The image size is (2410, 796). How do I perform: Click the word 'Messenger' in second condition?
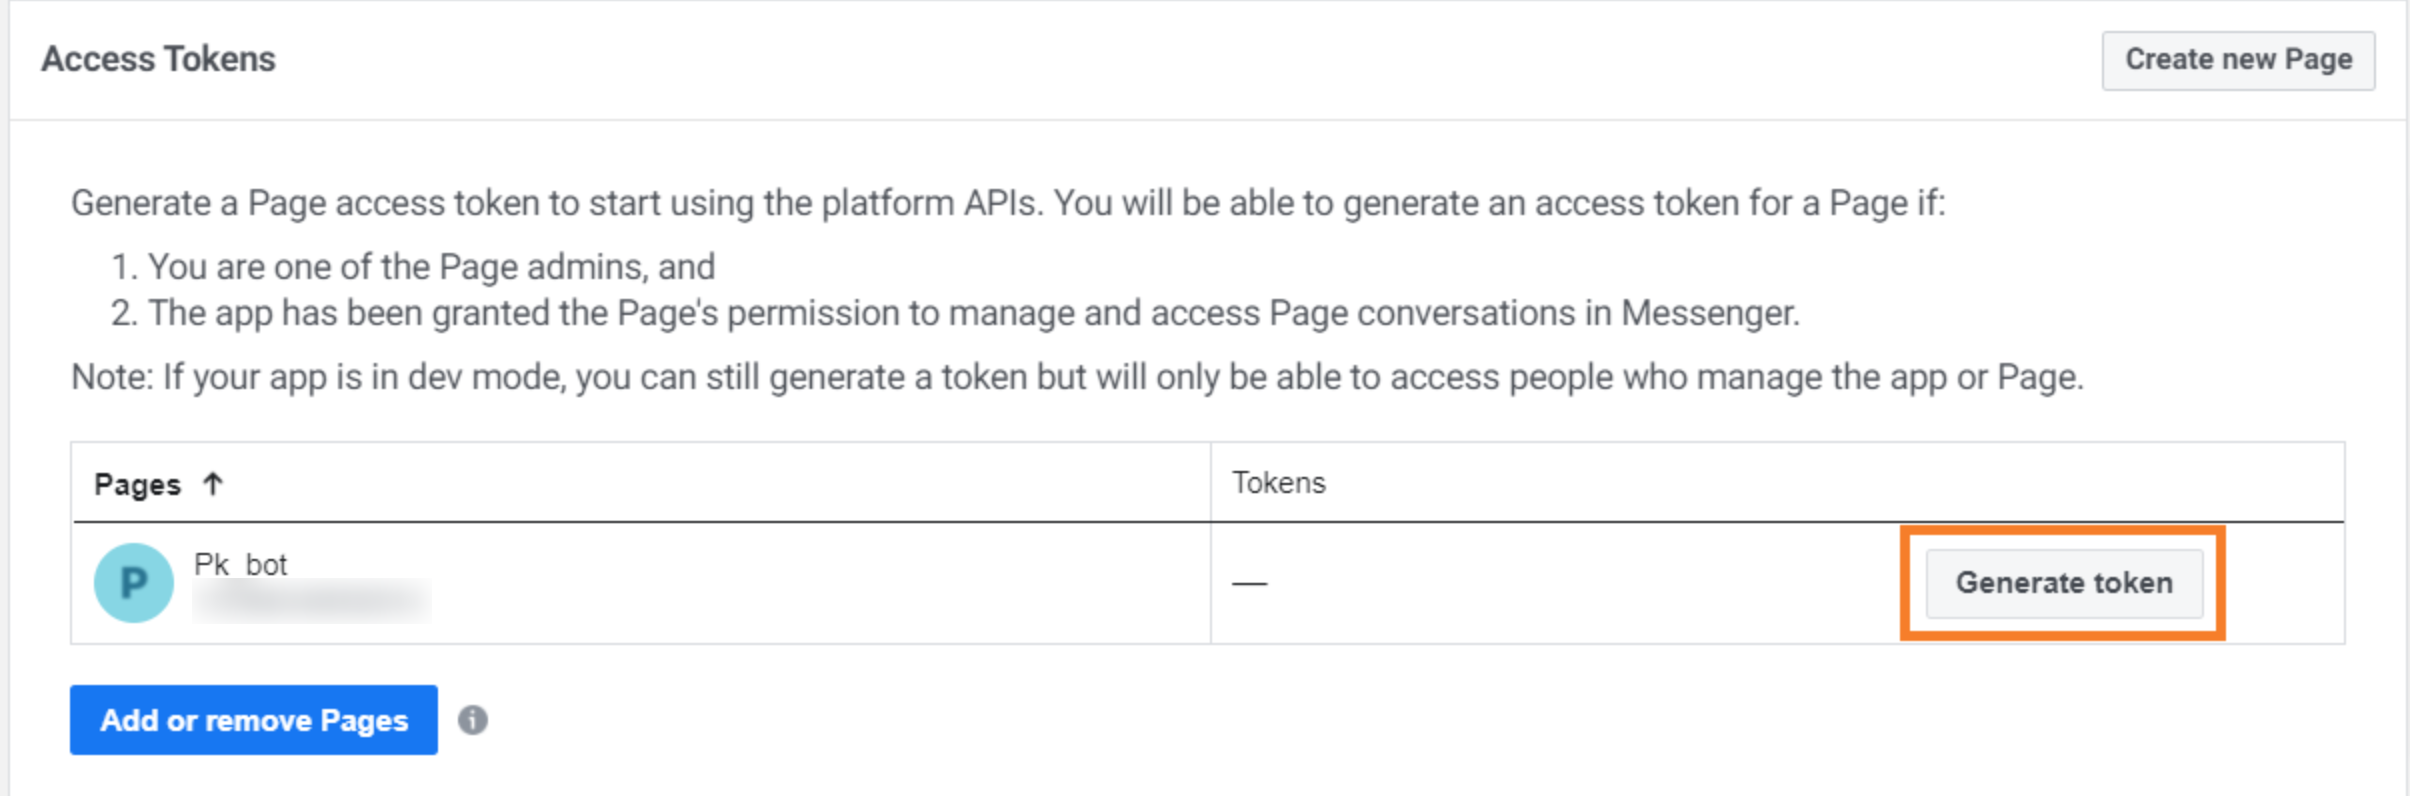tap(1708, 313)
